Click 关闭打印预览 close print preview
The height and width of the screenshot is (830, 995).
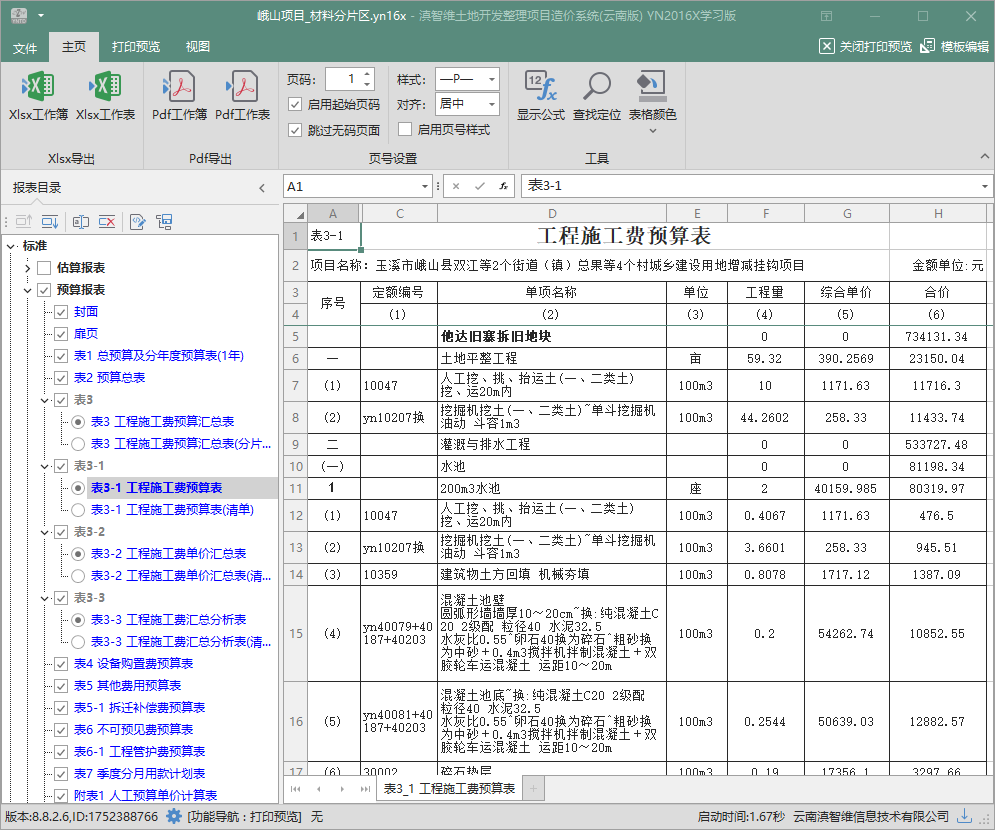pos(866,46)
